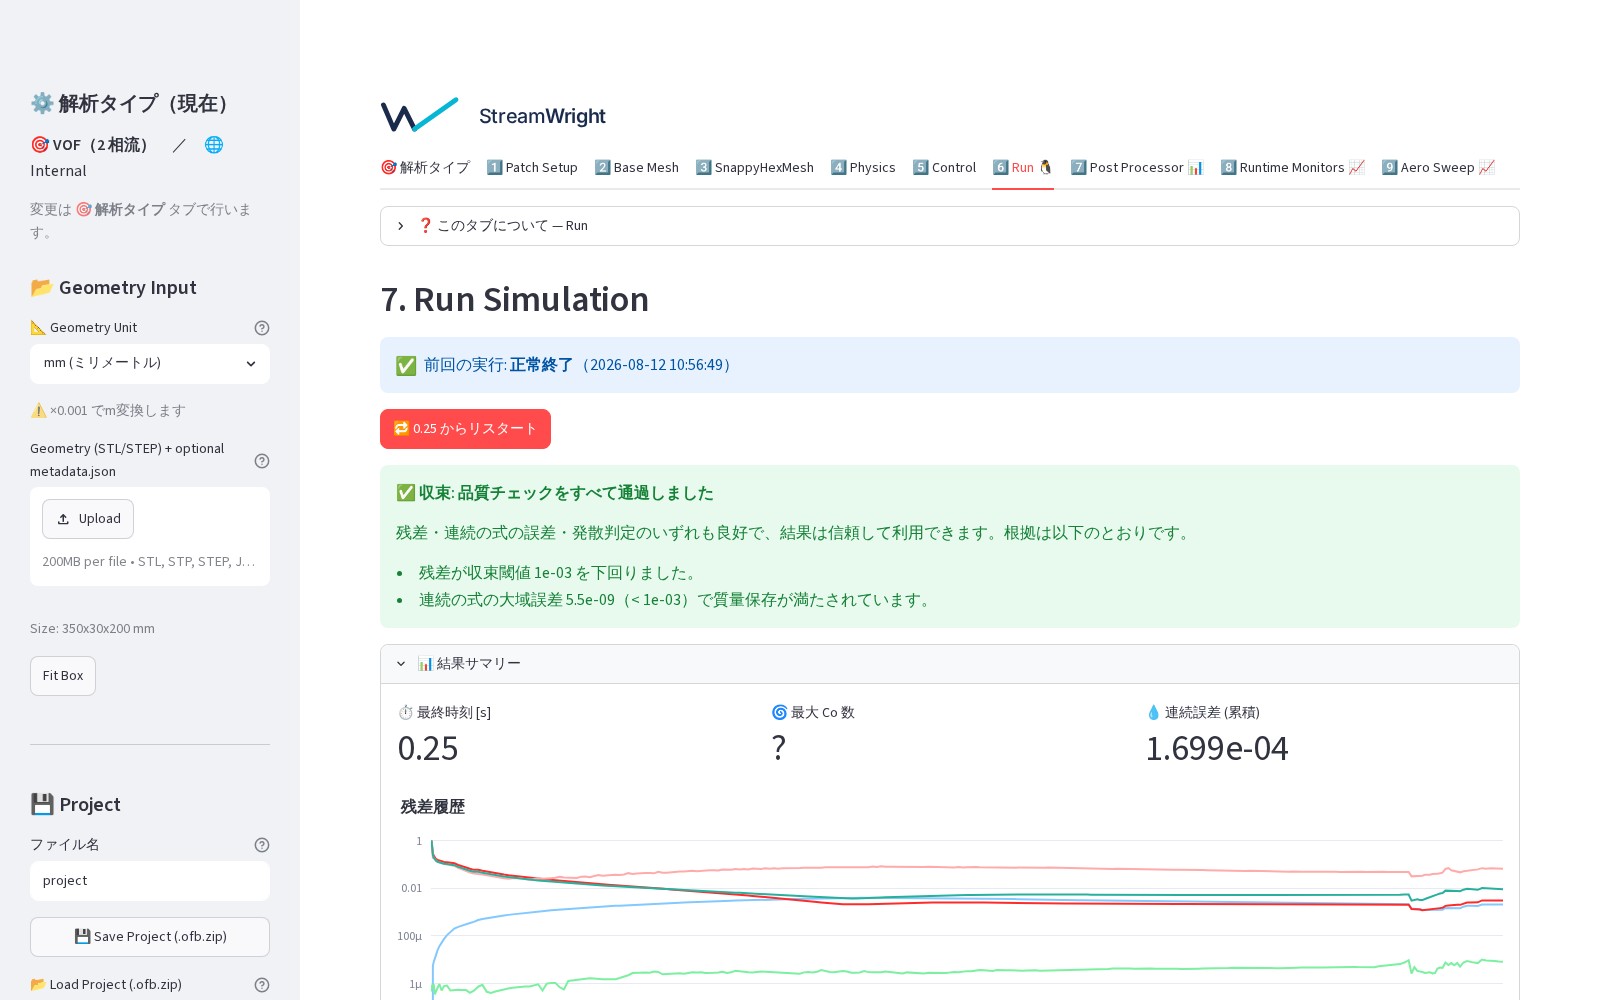Open the Control tab
Screen dimensions: 1600x1000
coord(944,168)
